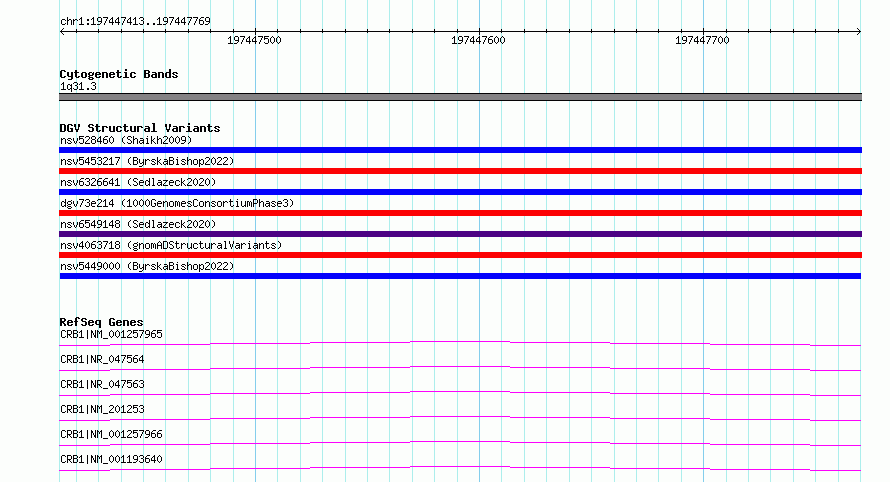Screen dimensions: 890x482
Task: Click the purple bar for nsv6549148
Action: (460, 234)
